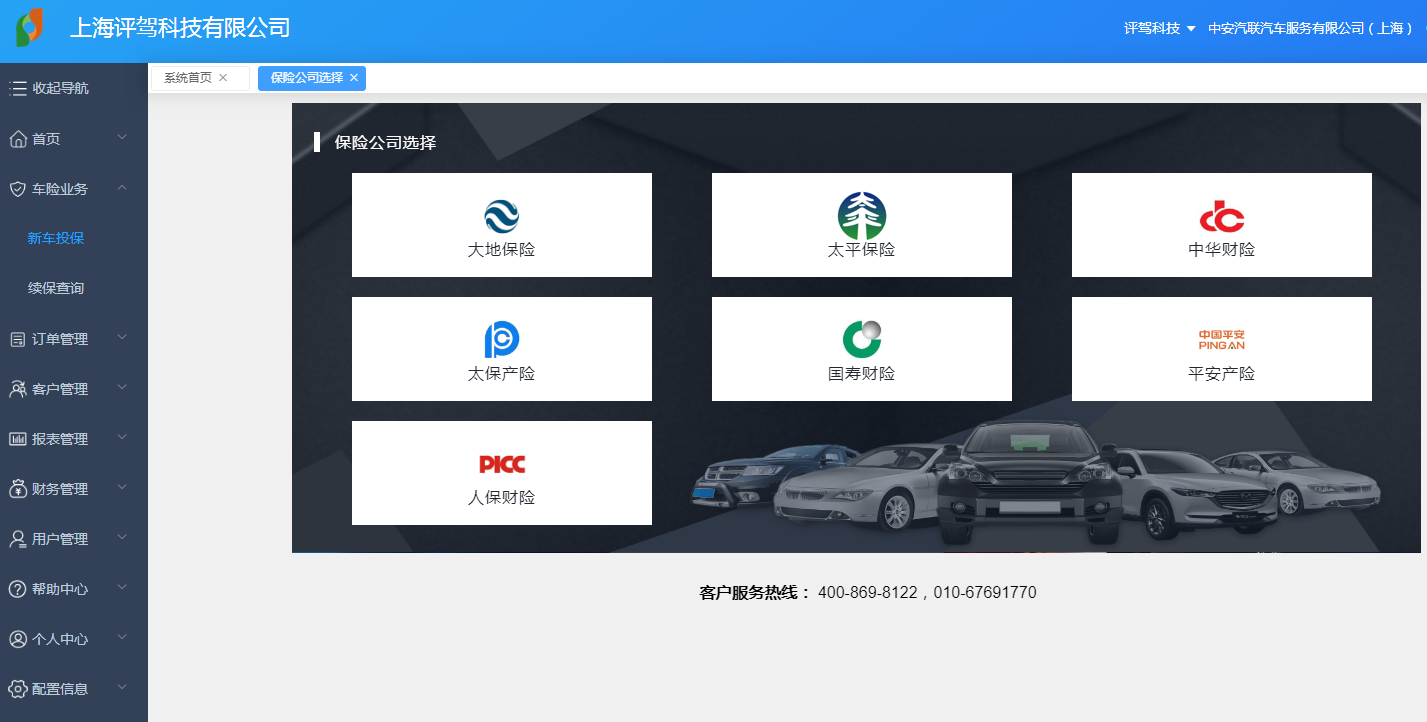Open 新车投保 in the sidebar

(x=56, y=238)
